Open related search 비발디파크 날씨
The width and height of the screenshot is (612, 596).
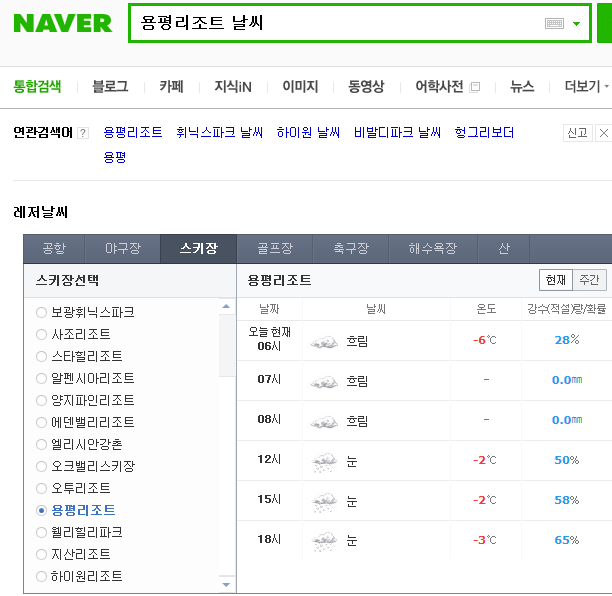[397, 132]
